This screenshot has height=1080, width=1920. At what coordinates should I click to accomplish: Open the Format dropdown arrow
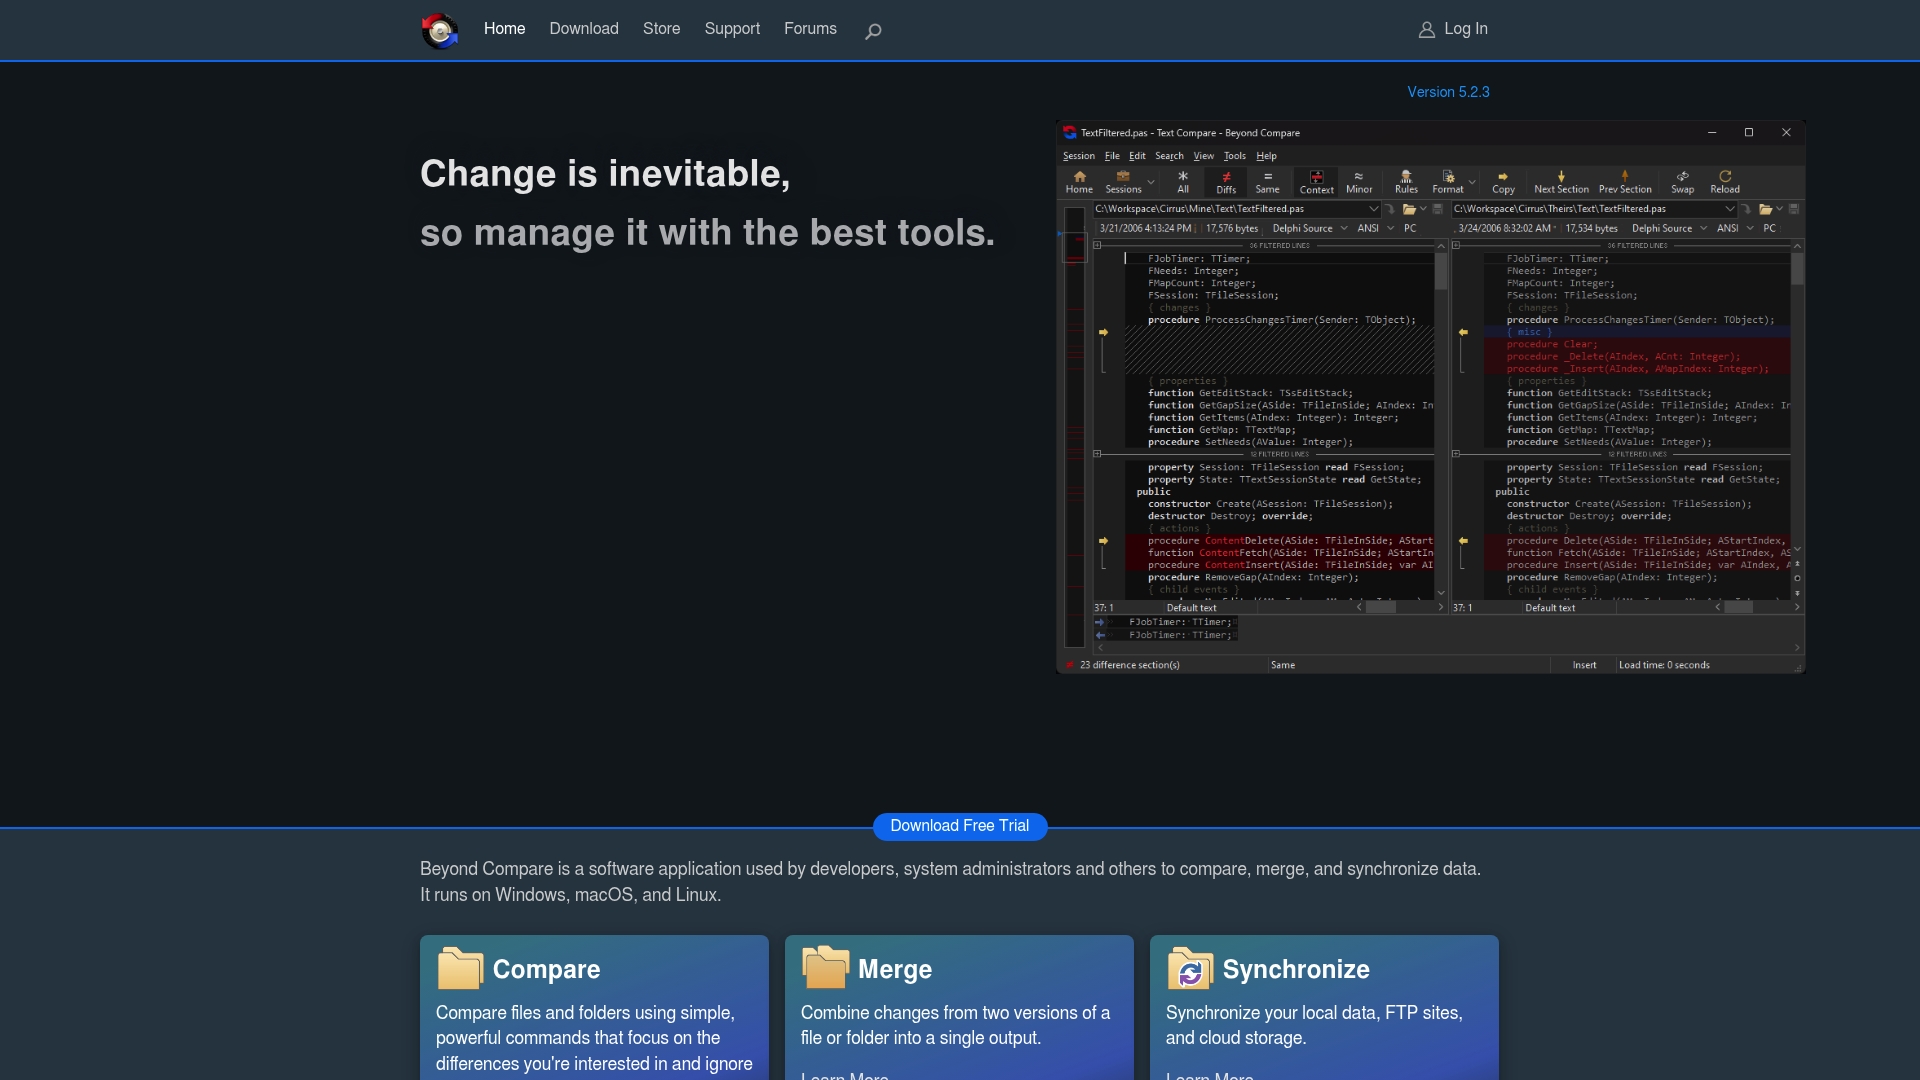coord(1472,182)
